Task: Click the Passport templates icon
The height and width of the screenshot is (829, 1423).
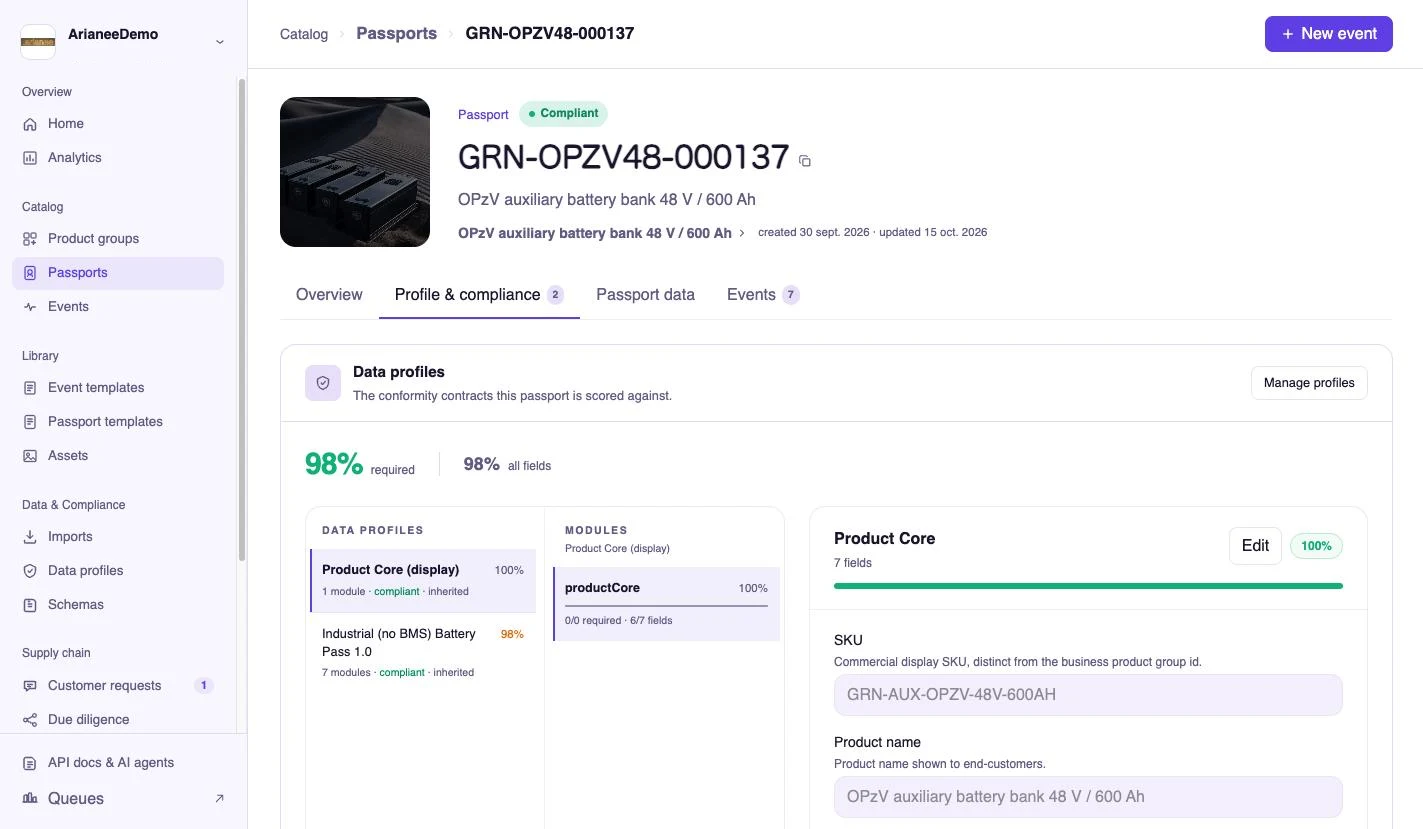Action: [30, 422]
